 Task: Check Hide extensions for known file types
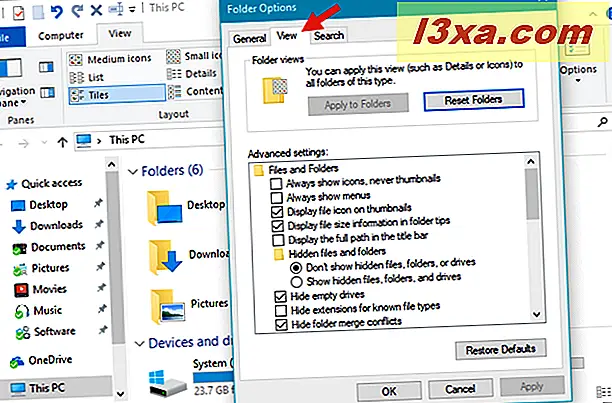(281, 311)
